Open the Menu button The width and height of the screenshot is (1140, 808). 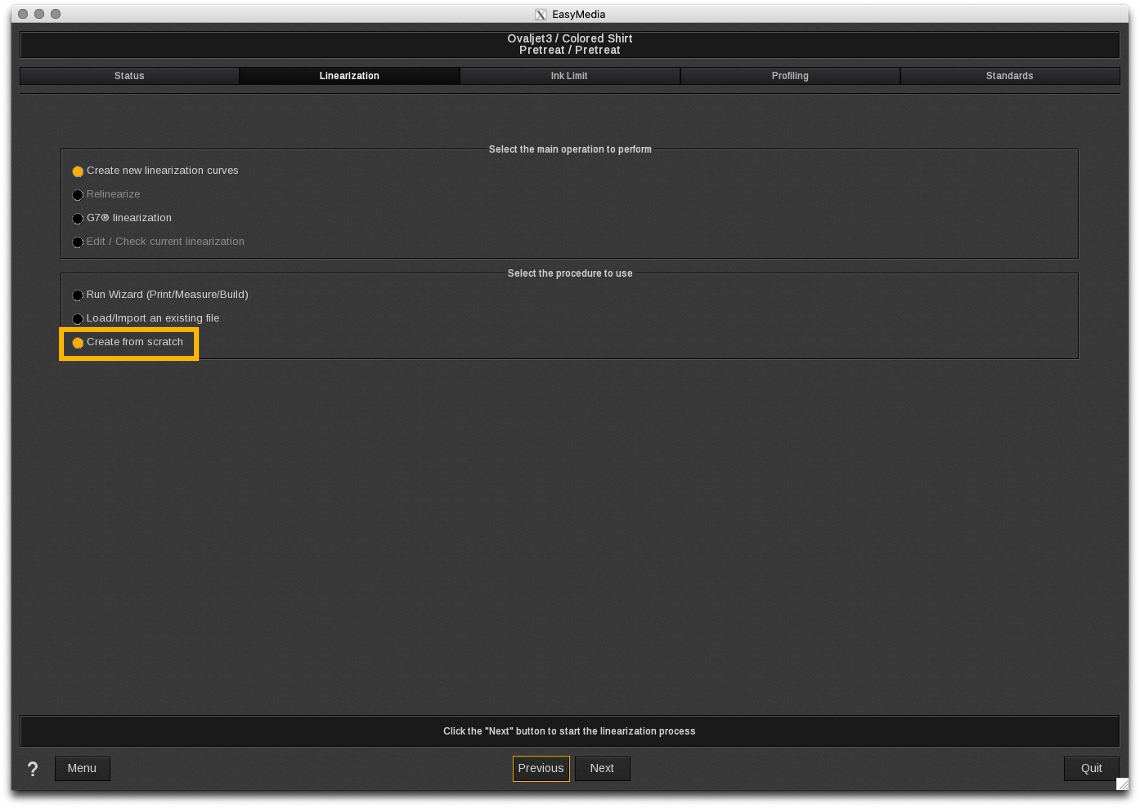[x=82, y=768]
